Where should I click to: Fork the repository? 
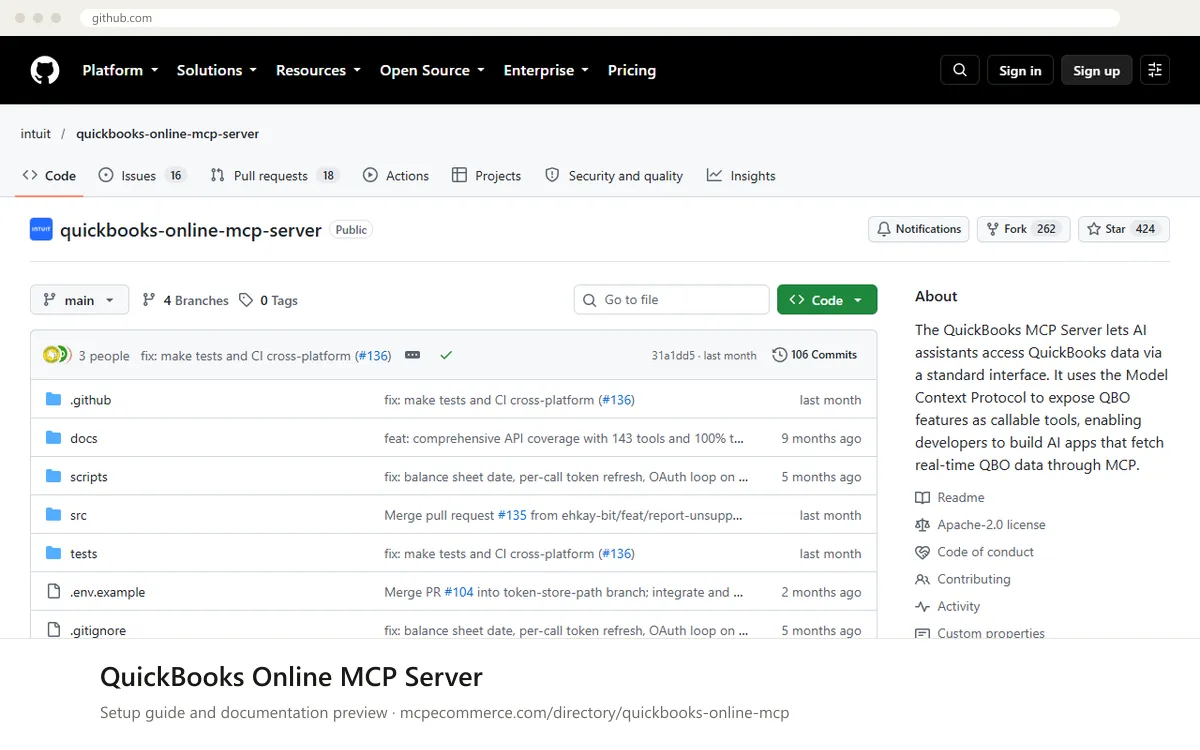point(1024,229)
